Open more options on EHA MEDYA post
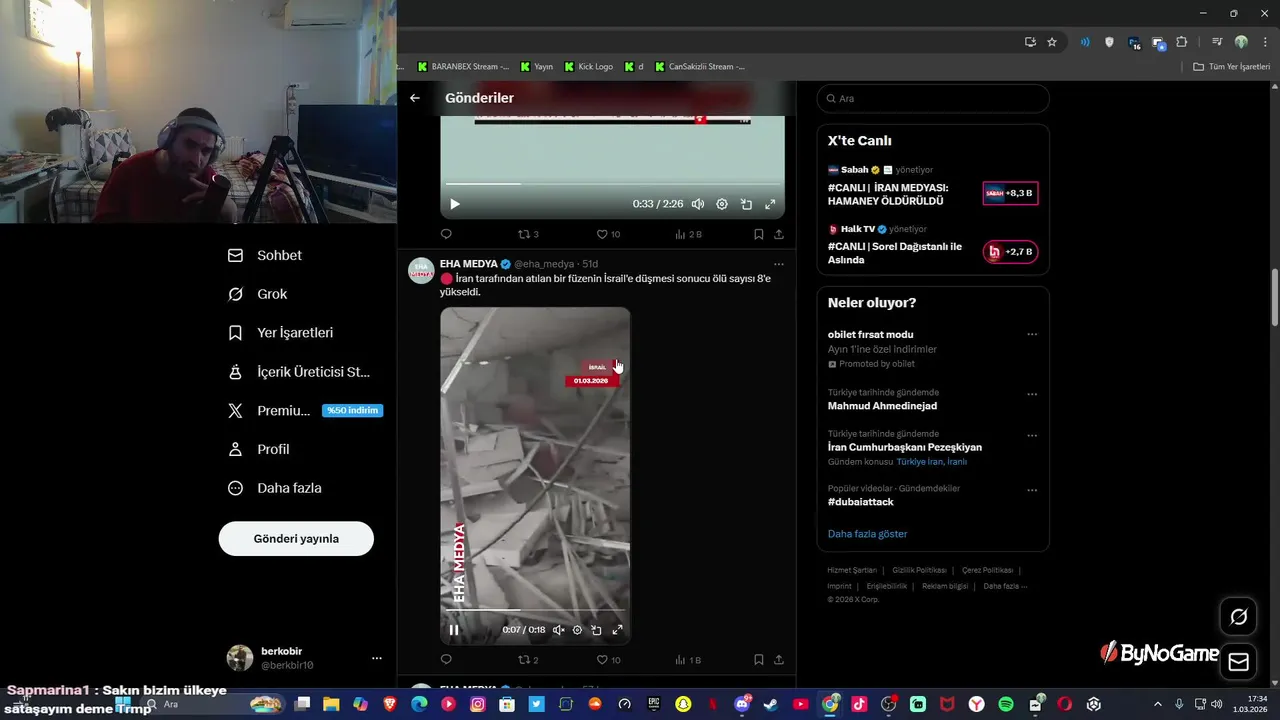This screenshot has width=1280, height=720. 779,264
